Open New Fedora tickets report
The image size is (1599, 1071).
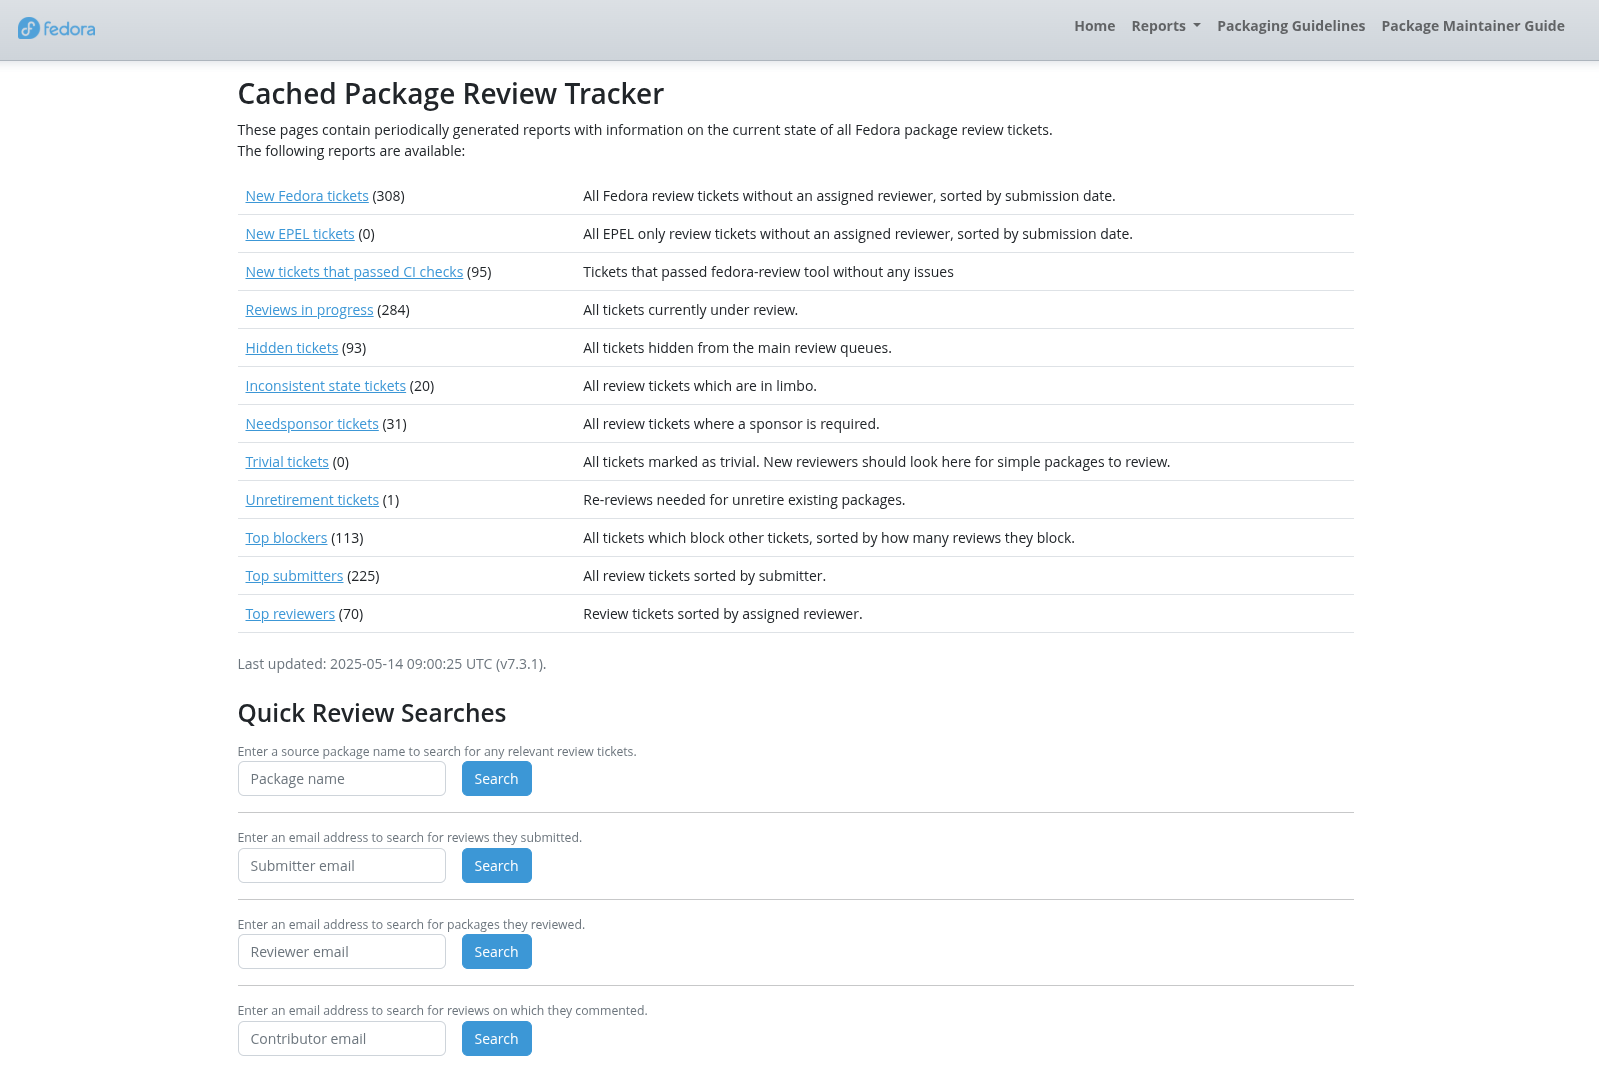pyautogui.click(x=307, y=196)
